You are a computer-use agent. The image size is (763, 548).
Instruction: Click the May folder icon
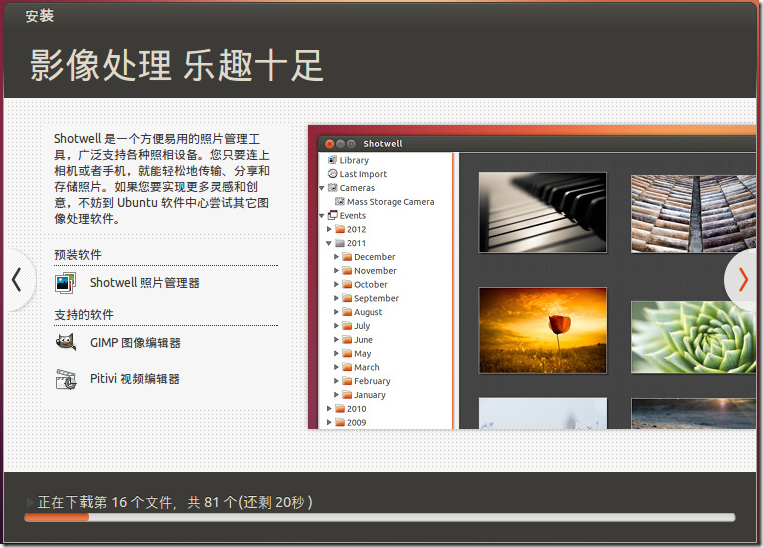coord(347,353)
